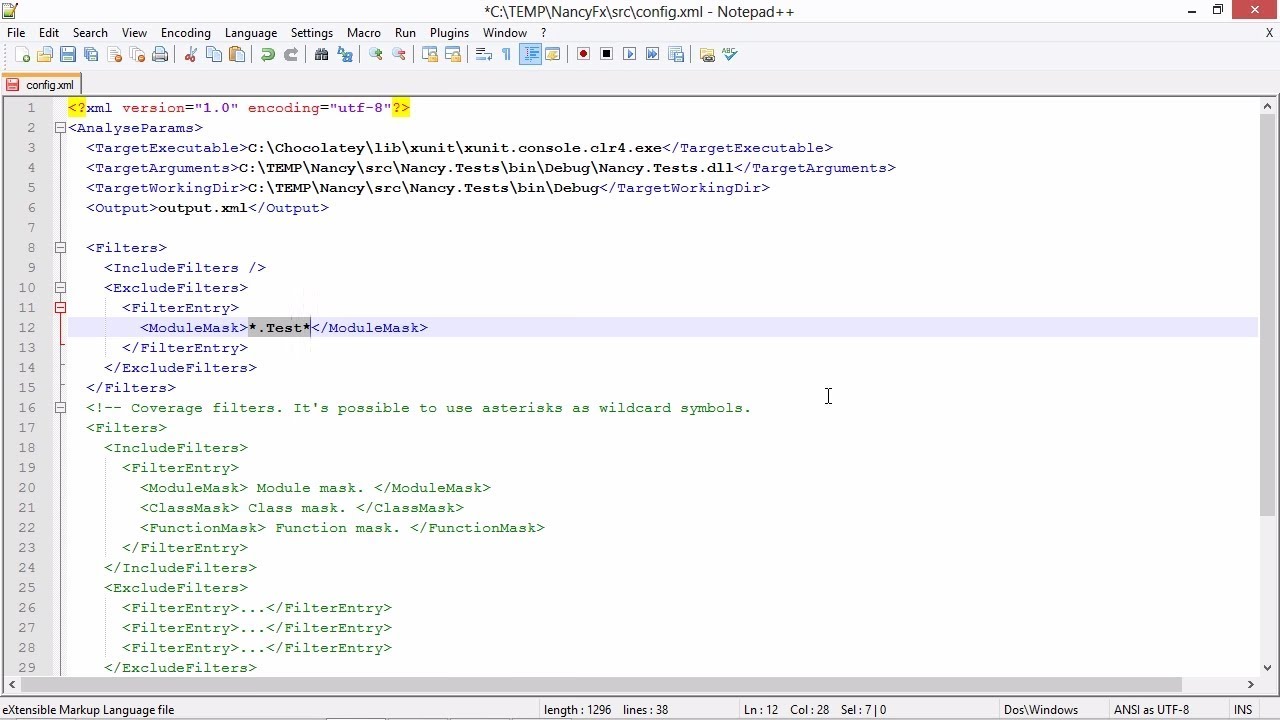Click the Save All toolbar icon
Image resolution: width=1280 pixels, height=720 pixels.
[x=91, y=55]
